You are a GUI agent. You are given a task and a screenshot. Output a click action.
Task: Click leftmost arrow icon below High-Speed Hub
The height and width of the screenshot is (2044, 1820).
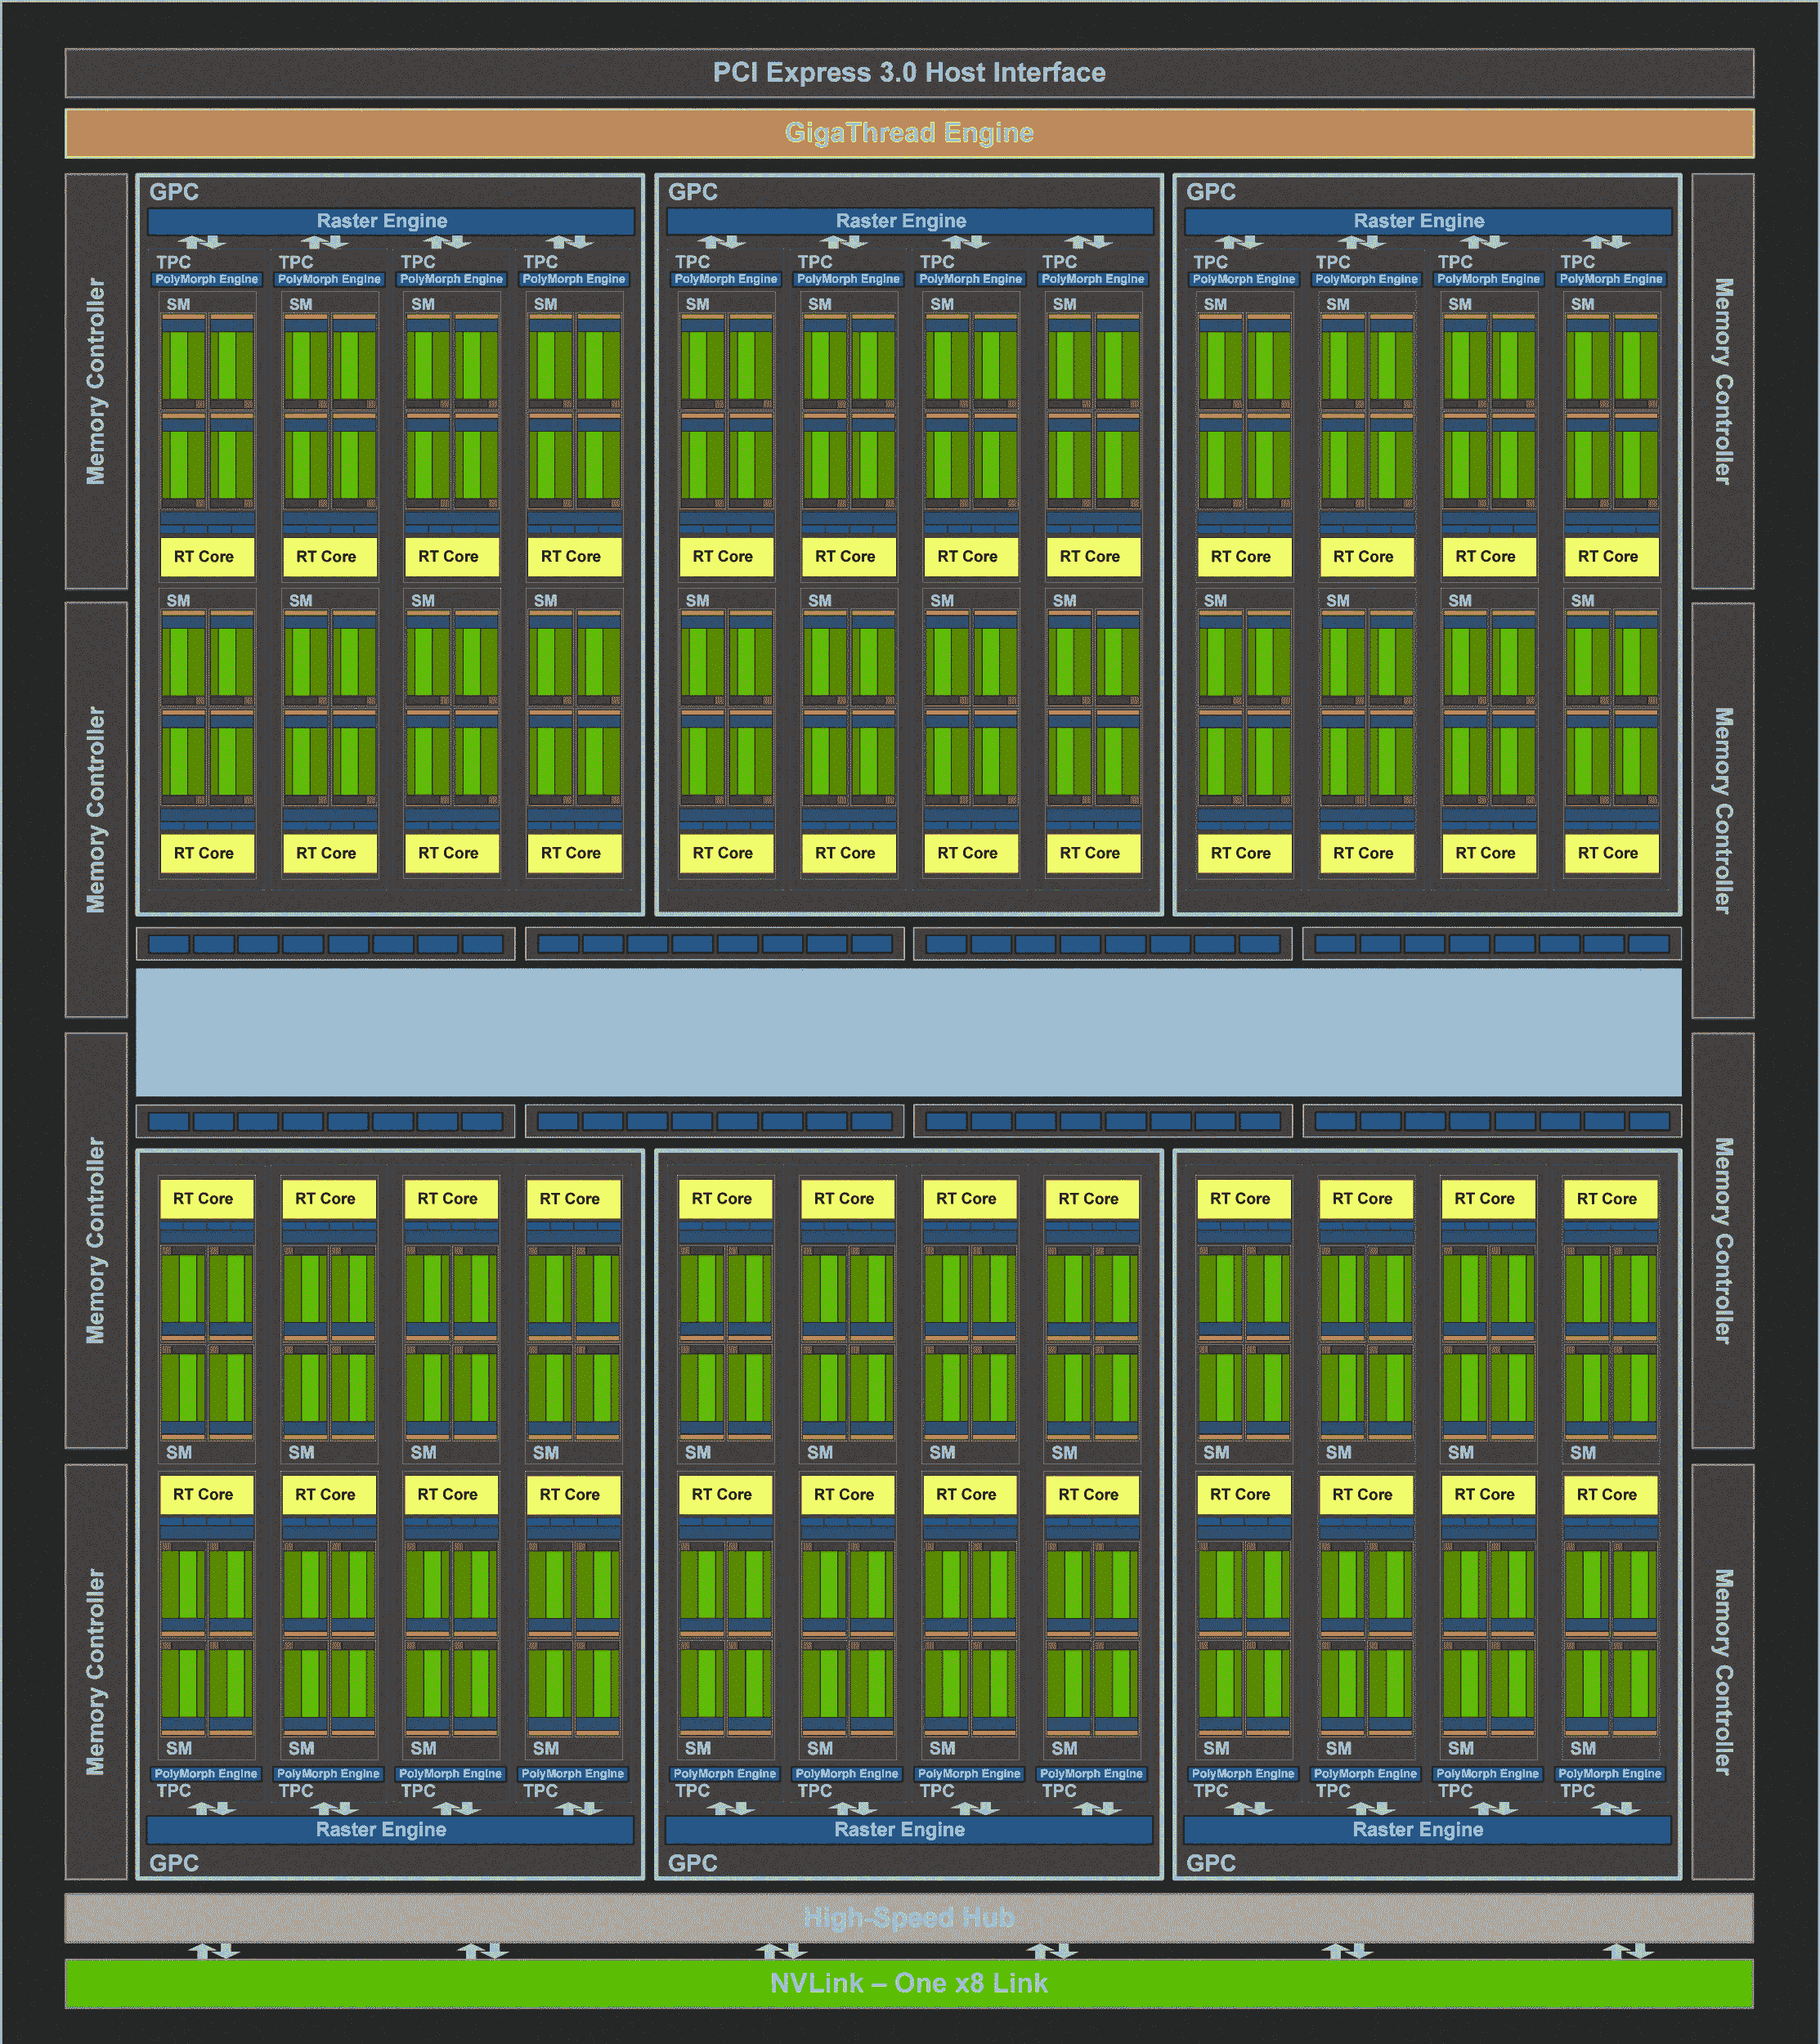click(x=214, y=1951)
